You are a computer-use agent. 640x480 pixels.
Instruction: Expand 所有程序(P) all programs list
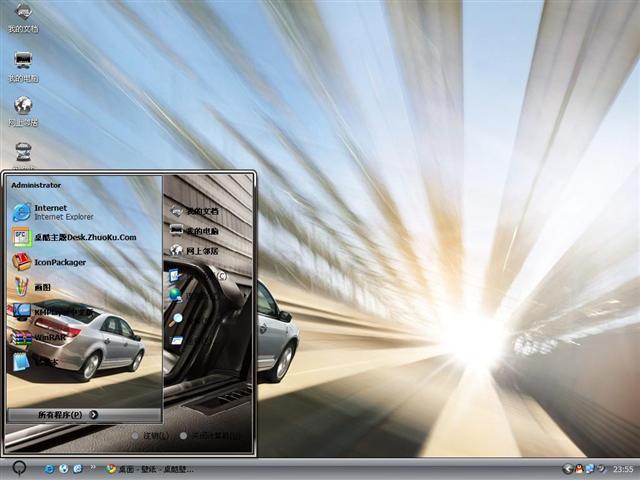pyautogui.click(x=84, y=415)
